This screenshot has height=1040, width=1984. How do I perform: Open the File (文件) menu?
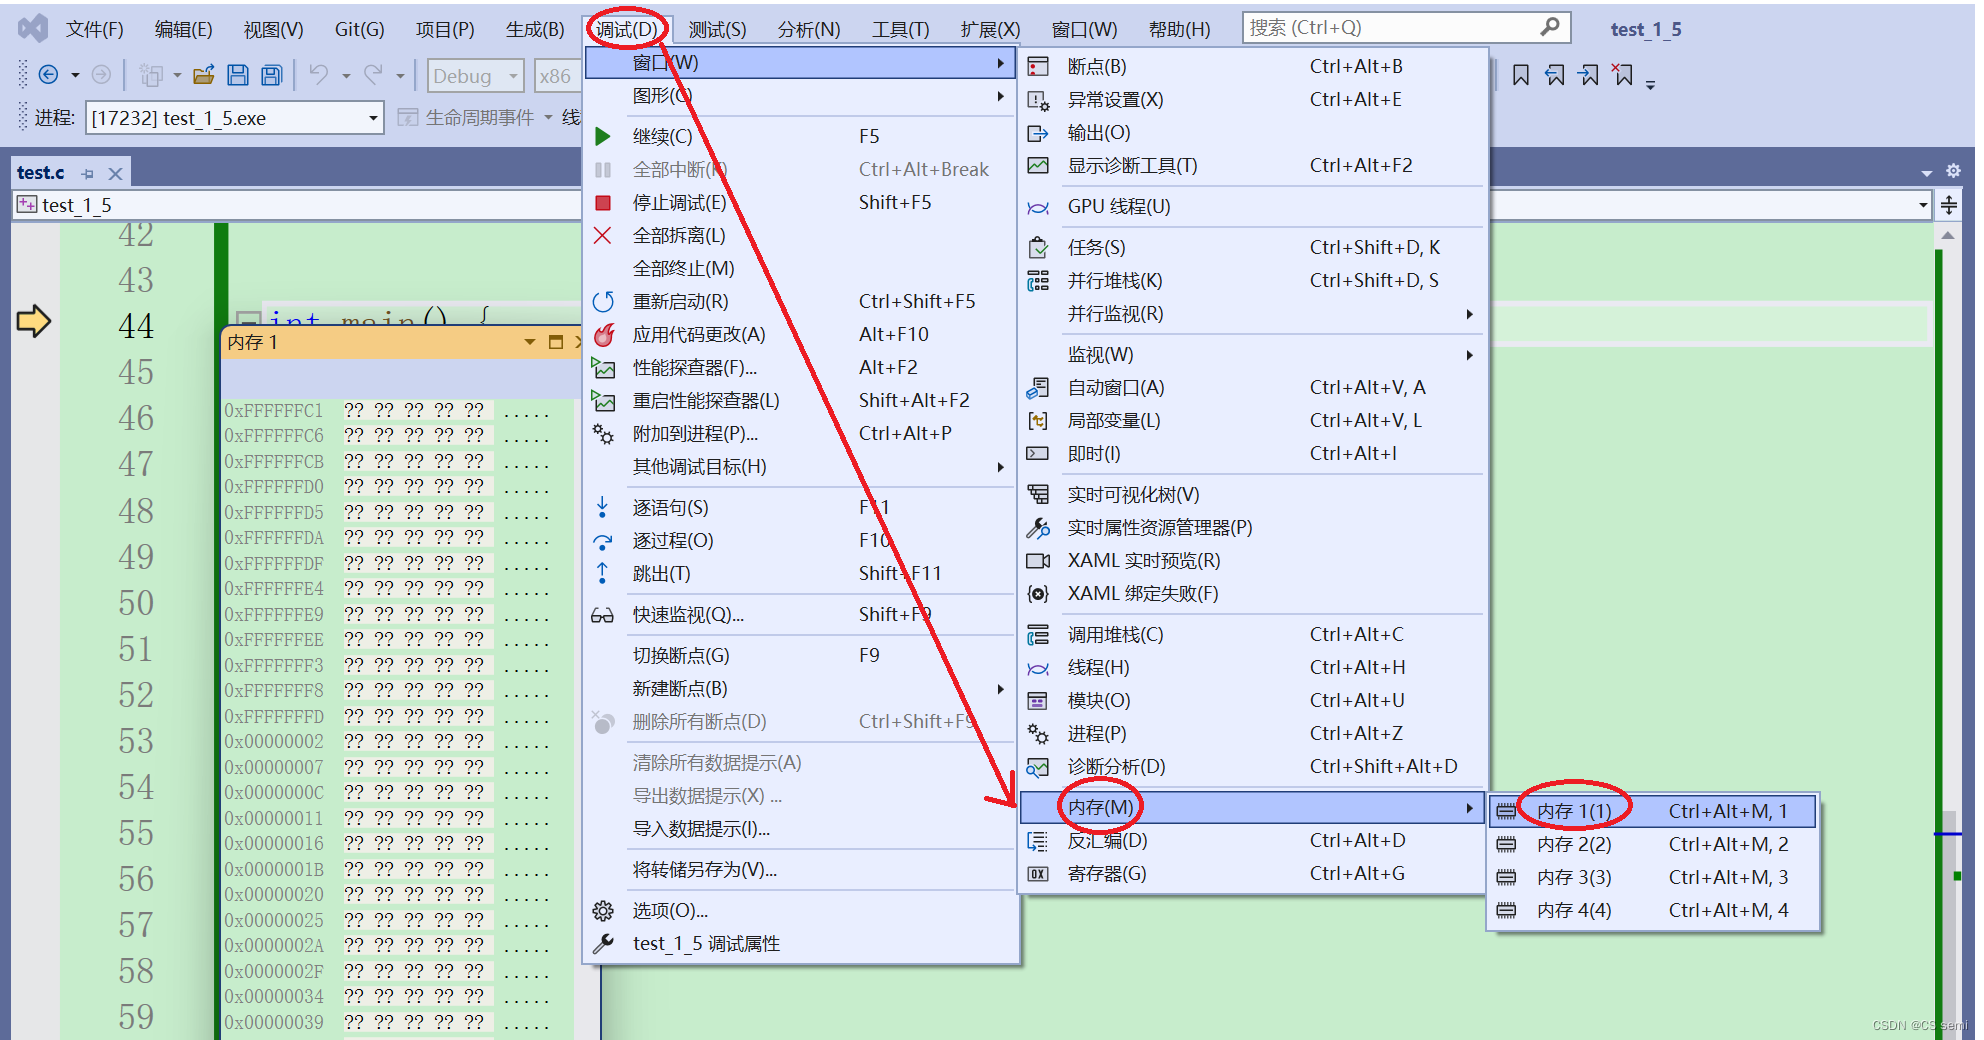[94, 30]
